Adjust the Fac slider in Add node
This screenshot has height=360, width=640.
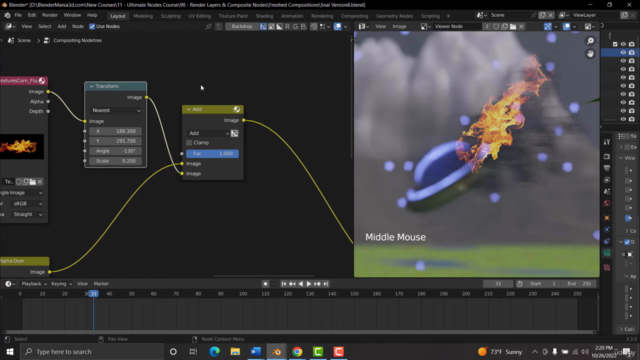[212, 153]
